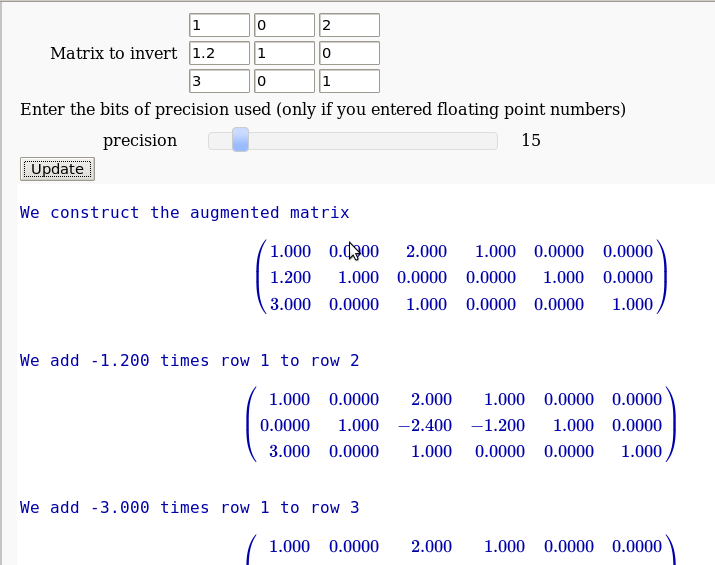Click the precision slider handle
This screenshot has width=715, height=565.
[x=240, y=141]
